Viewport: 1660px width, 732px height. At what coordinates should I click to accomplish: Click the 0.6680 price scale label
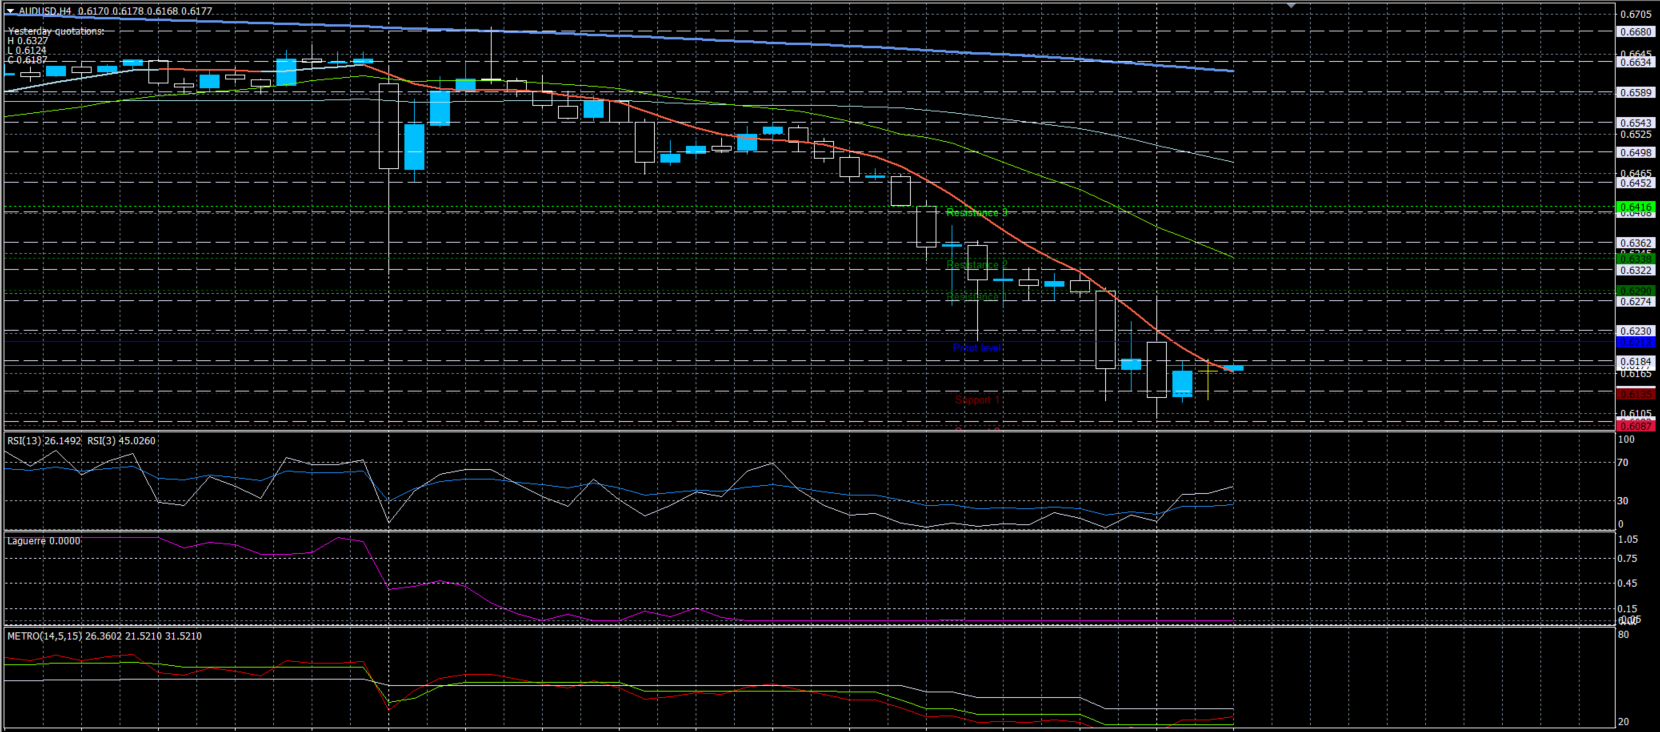point(1636,32)
